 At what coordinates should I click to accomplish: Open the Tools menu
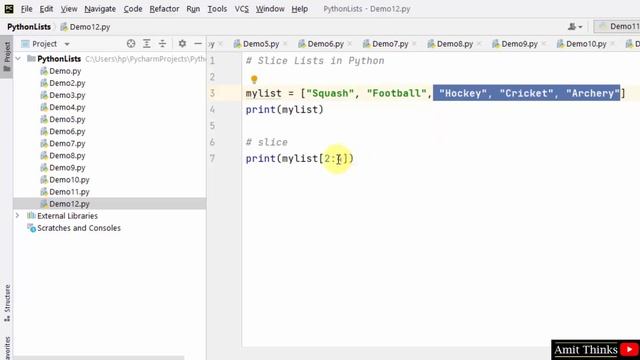click(x=217, y=9)
